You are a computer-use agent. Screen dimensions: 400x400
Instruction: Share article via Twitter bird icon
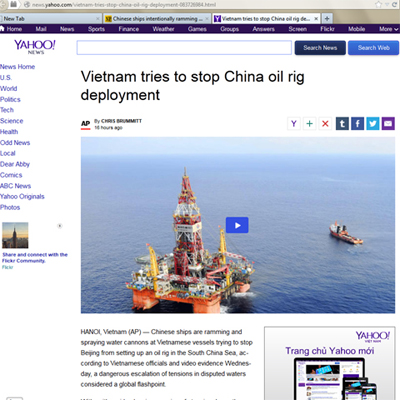[373, 124]
